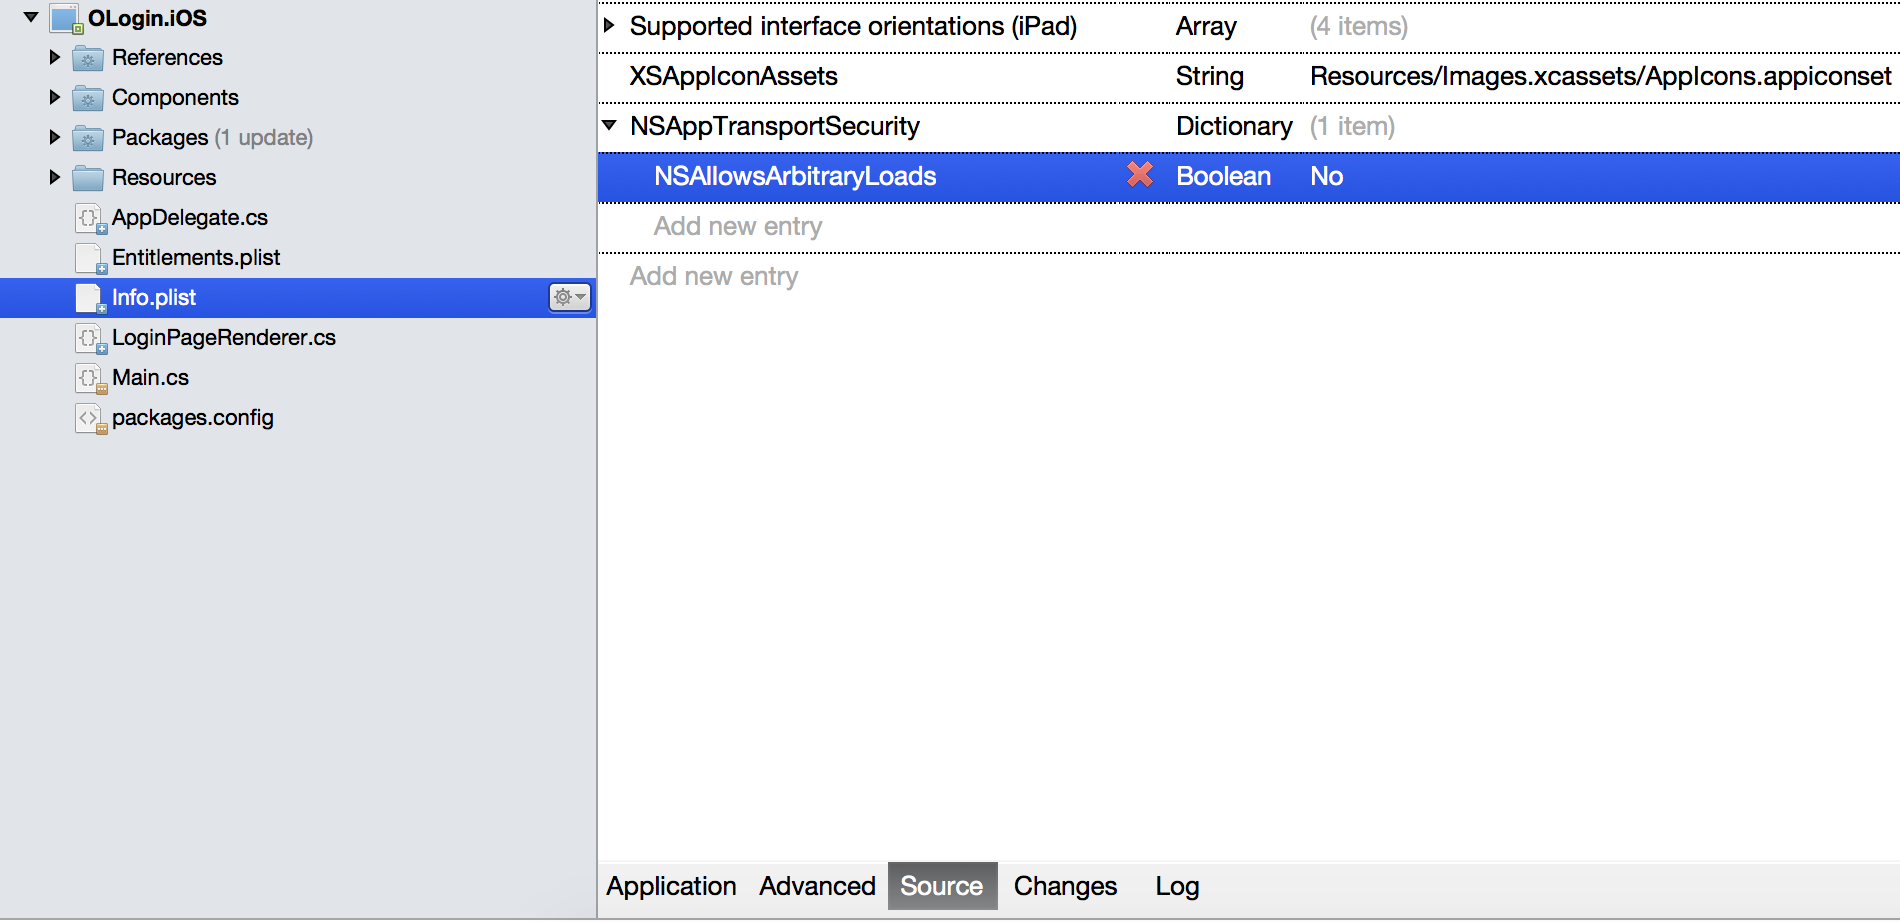Add new entry inside NSAppTransportSecurity
Viewport: 1900px width, 922px height.
pos(738,227)
